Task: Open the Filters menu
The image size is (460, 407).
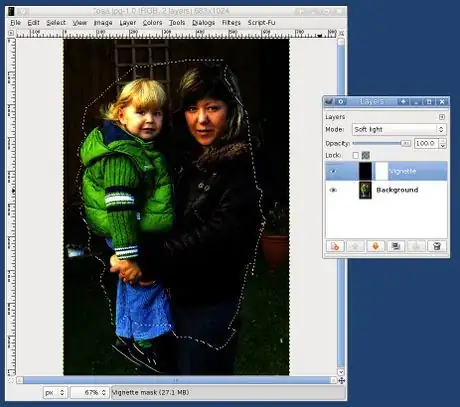Action: (231, 23)
